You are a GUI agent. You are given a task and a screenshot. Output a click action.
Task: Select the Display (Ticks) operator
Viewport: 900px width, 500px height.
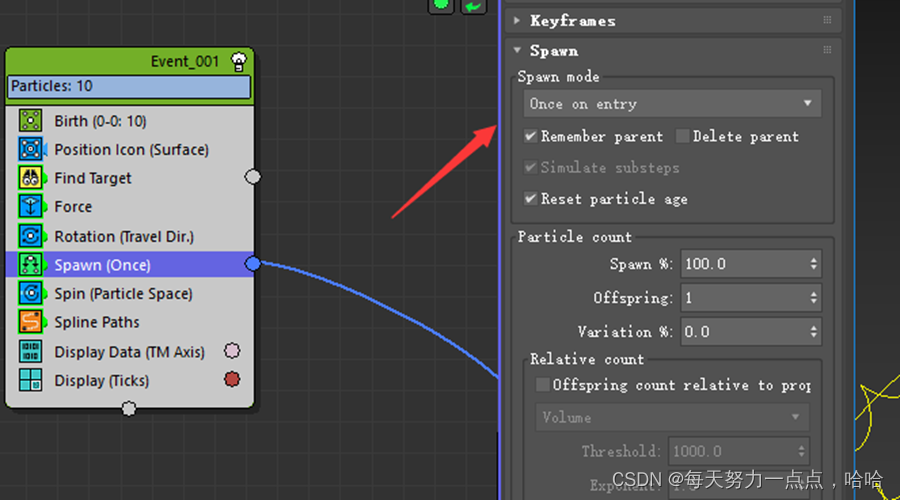point(130,381)
